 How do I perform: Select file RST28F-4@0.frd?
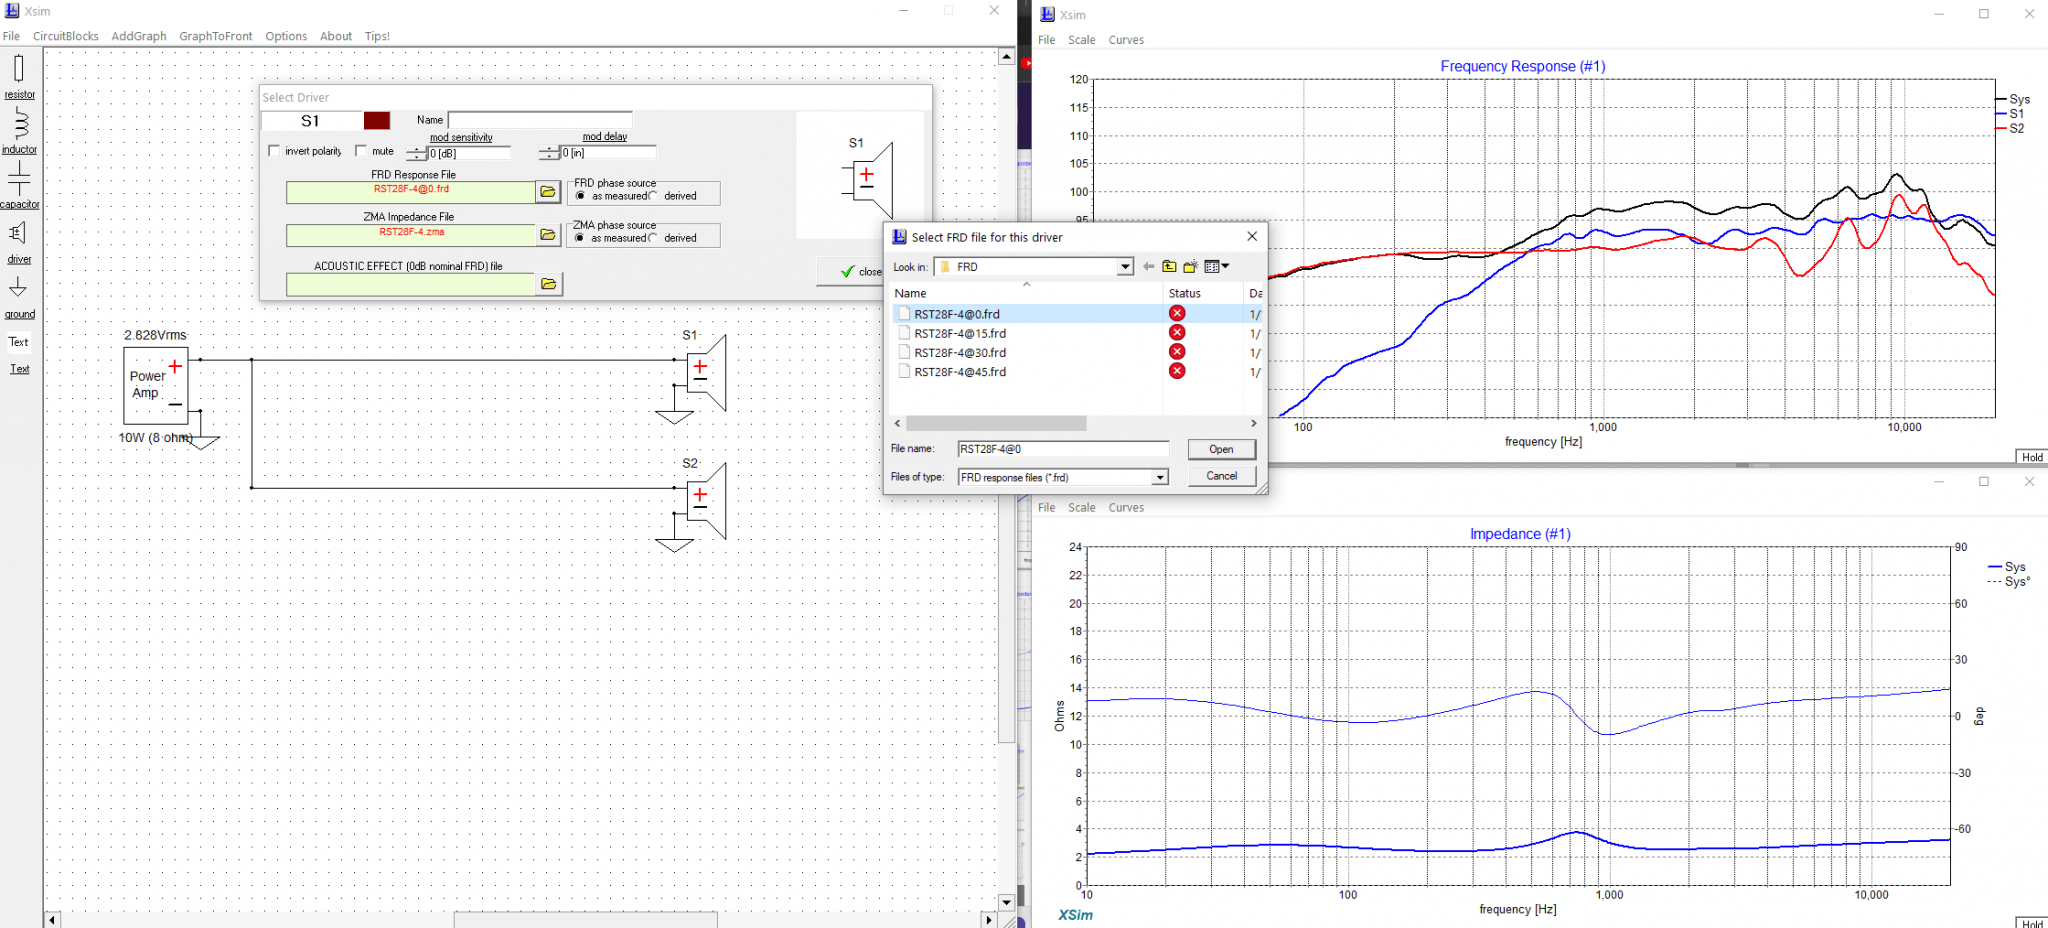coord(957,314)
